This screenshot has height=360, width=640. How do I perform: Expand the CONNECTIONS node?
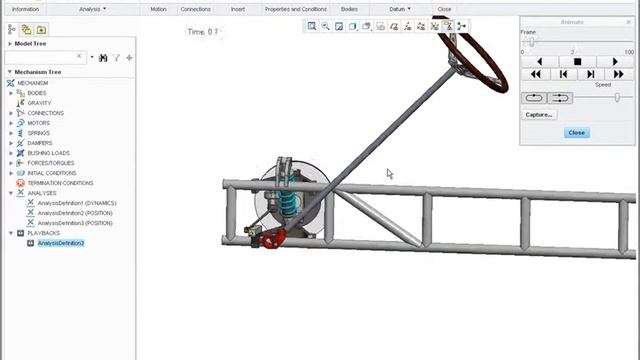pyautogui.click(x=11, y=113)
